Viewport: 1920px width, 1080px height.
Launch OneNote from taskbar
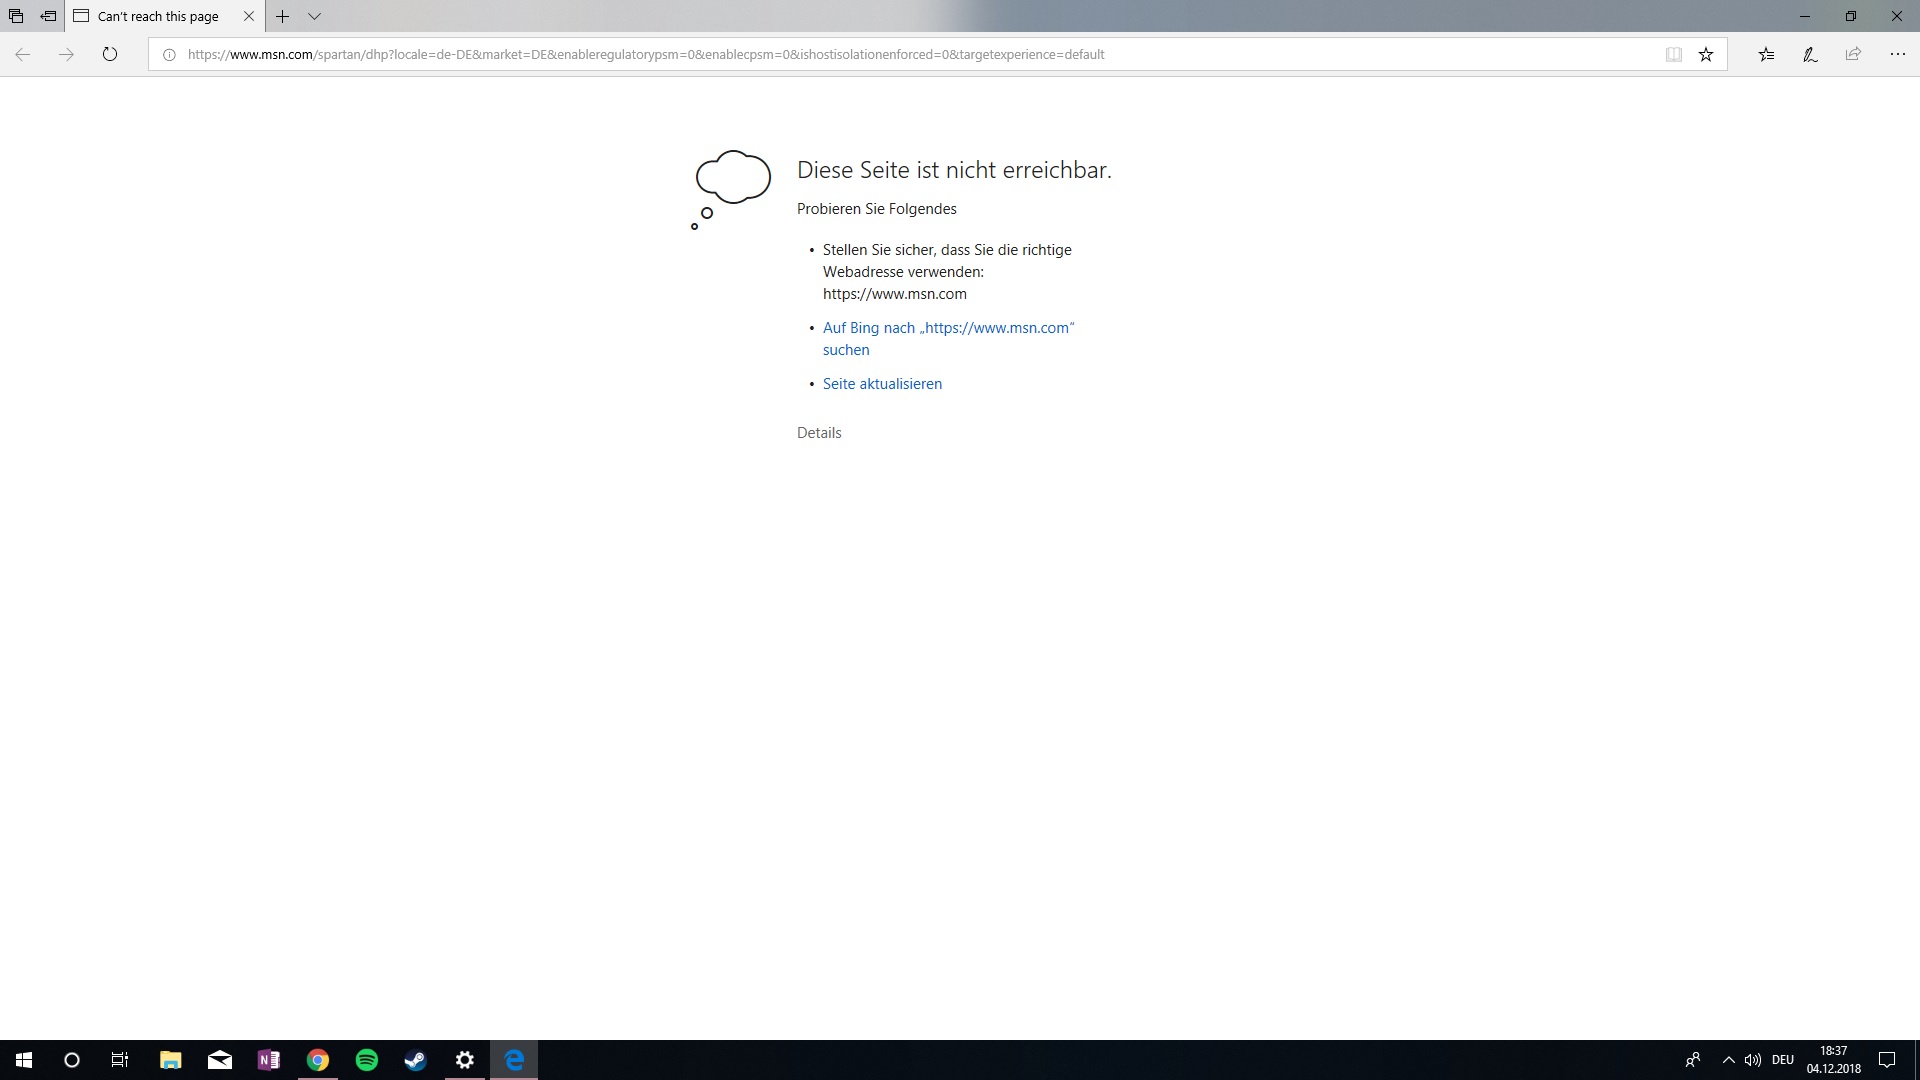[x=269, y=1060]
